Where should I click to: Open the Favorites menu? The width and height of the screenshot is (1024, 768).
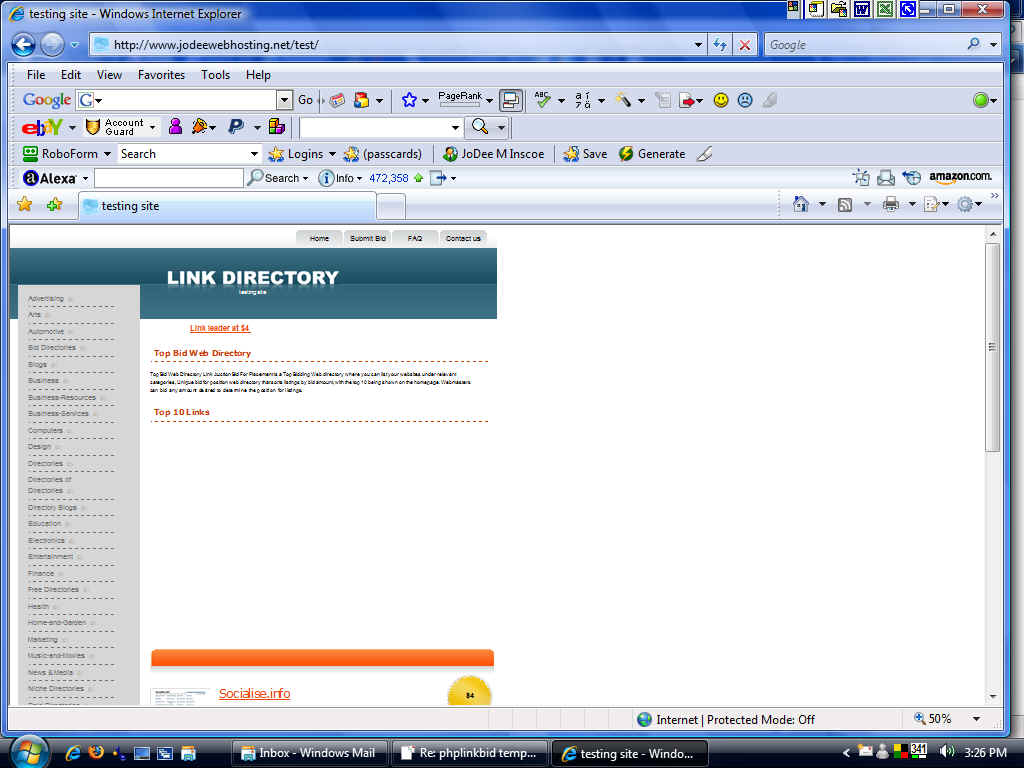(161, 75)
